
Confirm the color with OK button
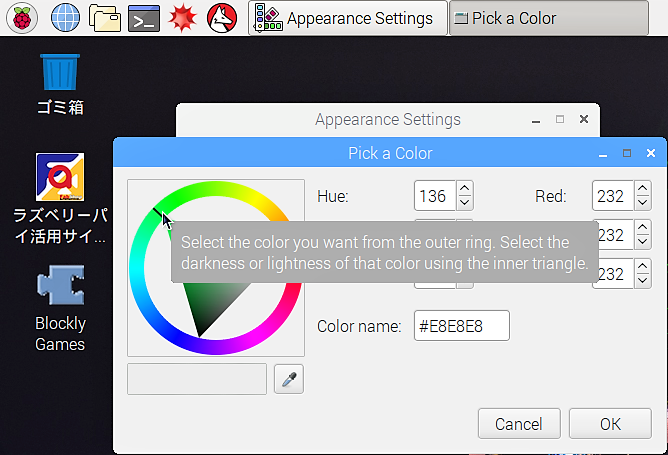click(x=610, y=423)
